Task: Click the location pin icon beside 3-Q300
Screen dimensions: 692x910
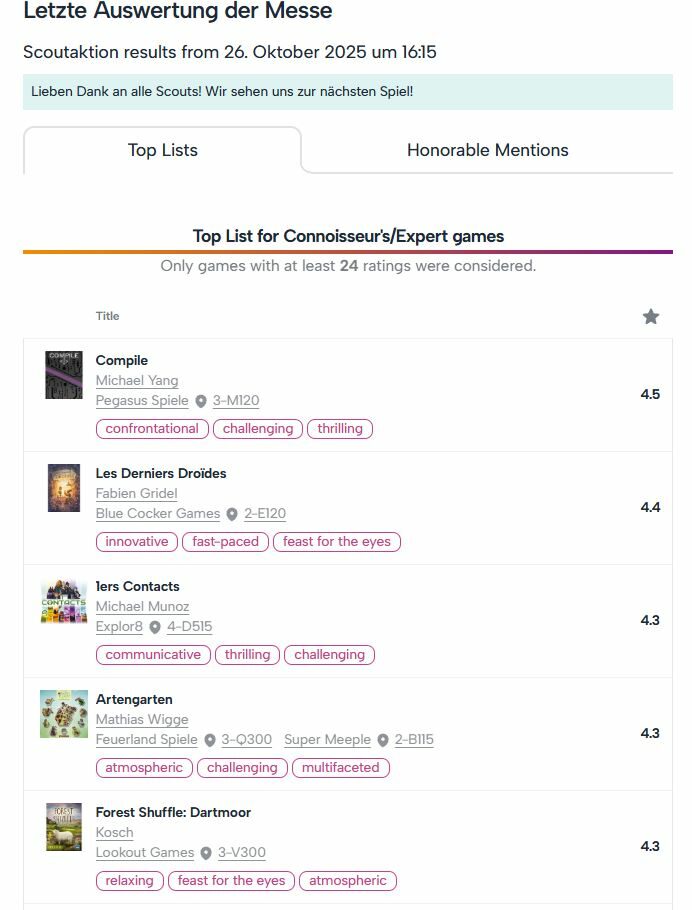Action: [x=210, y=740]
